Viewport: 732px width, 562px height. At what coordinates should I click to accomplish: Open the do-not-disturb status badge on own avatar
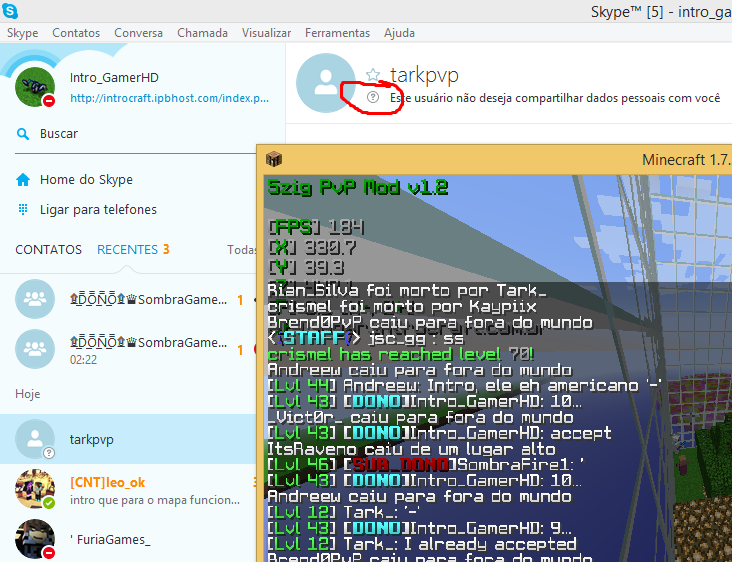49,101
